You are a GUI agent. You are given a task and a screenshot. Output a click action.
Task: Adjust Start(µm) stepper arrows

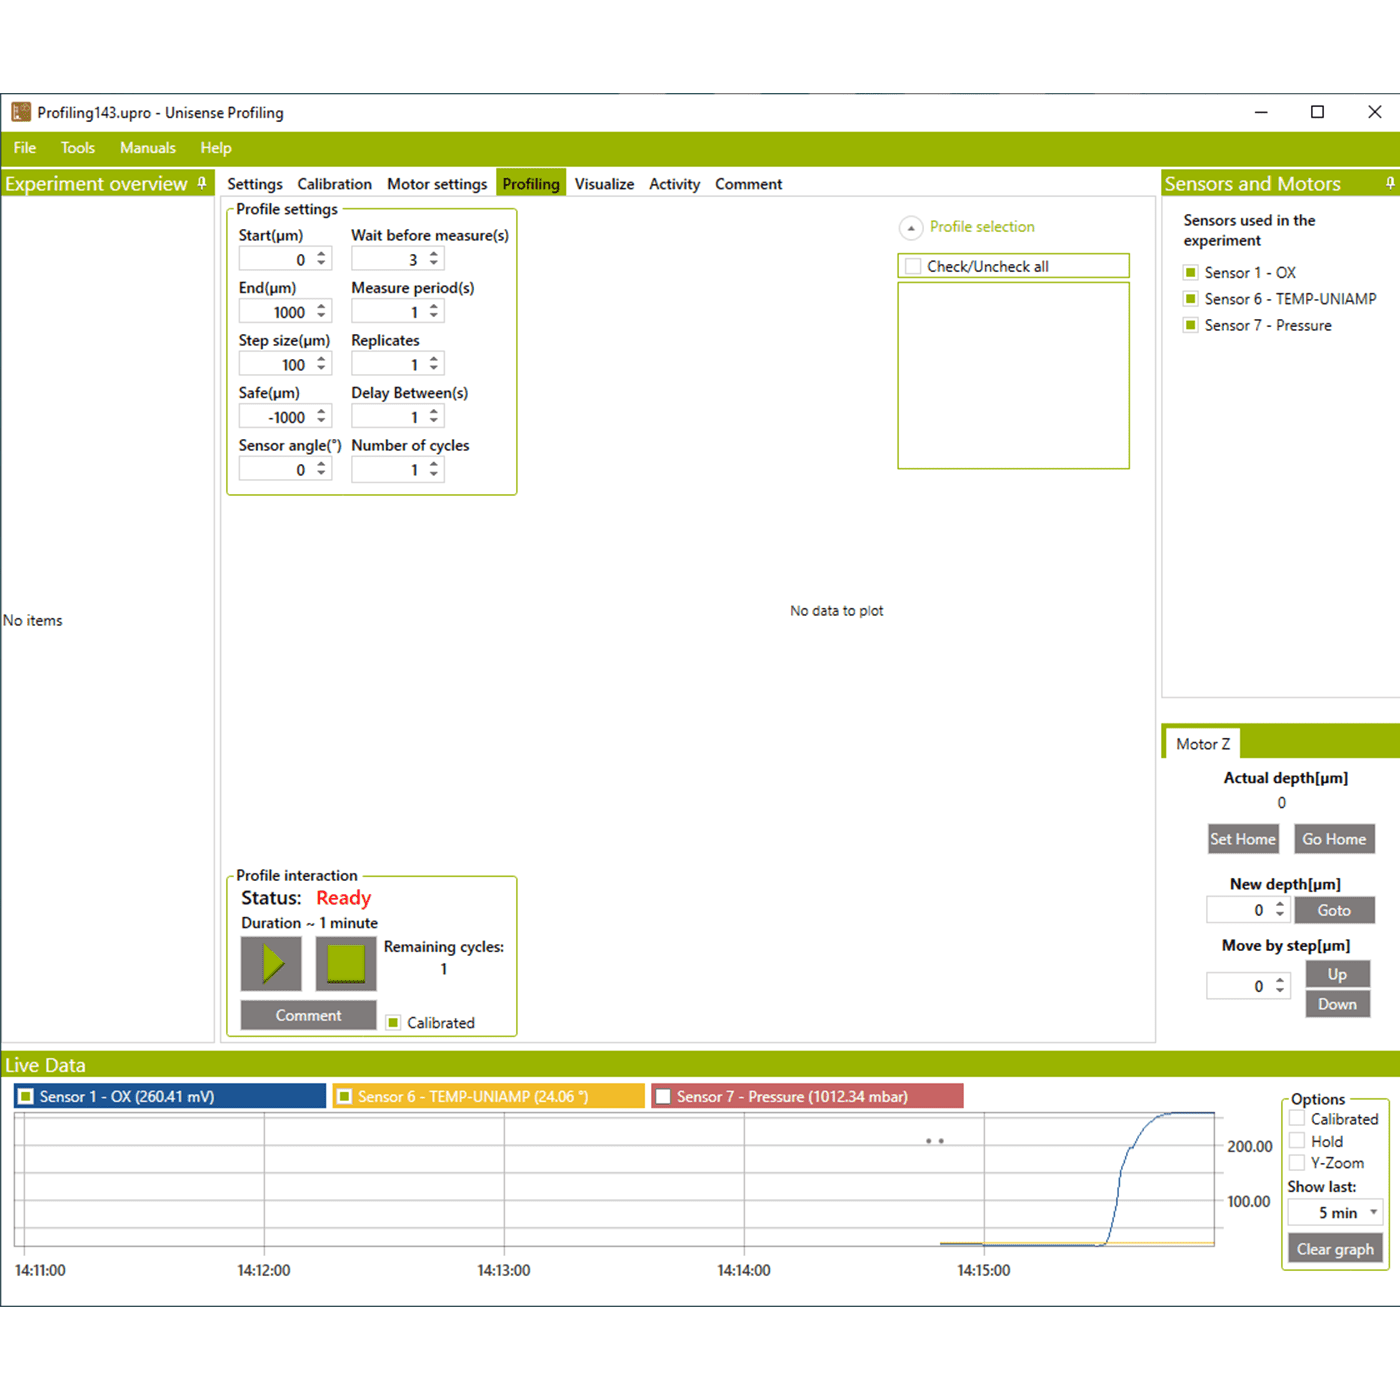pyautogui.click(x=321, y=258)
